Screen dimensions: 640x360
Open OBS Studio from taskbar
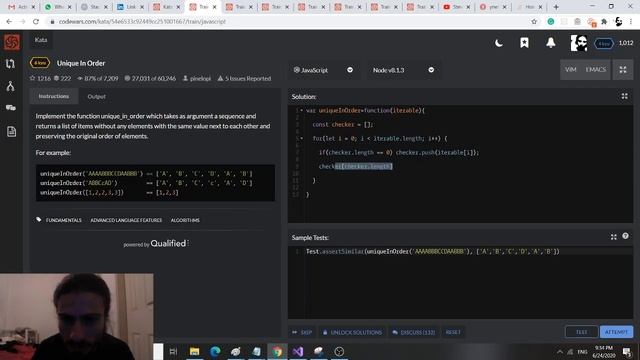tap(339, 351)
